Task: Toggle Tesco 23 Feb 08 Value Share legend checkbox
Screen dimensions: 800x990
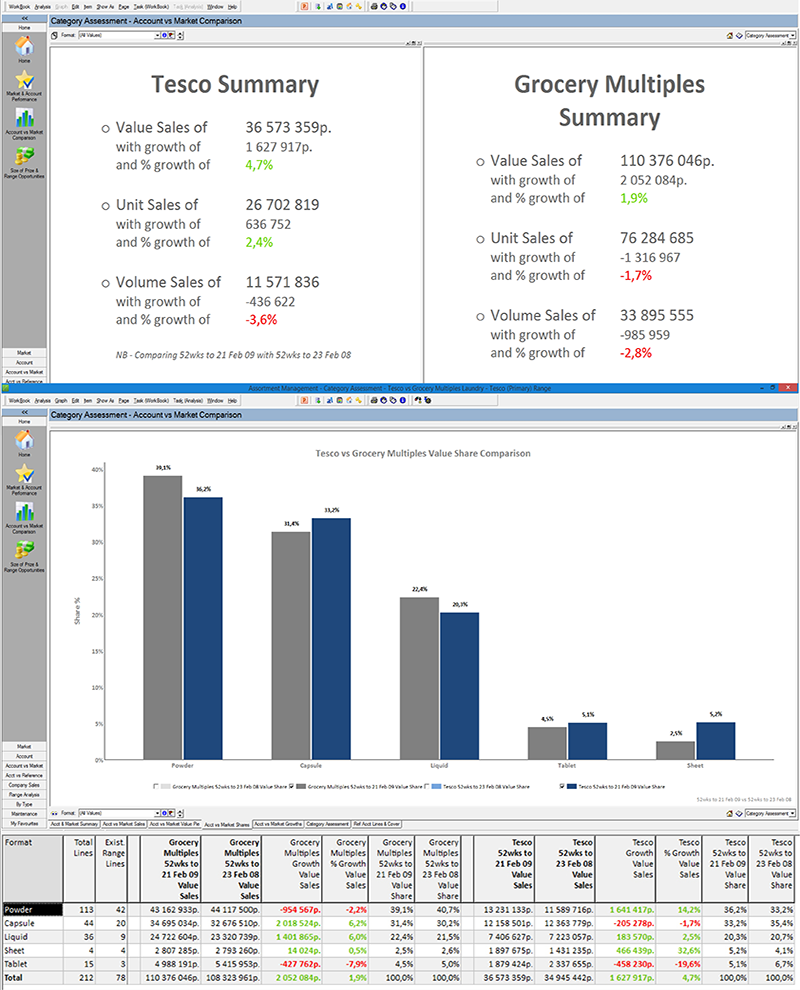Action: 427,787
